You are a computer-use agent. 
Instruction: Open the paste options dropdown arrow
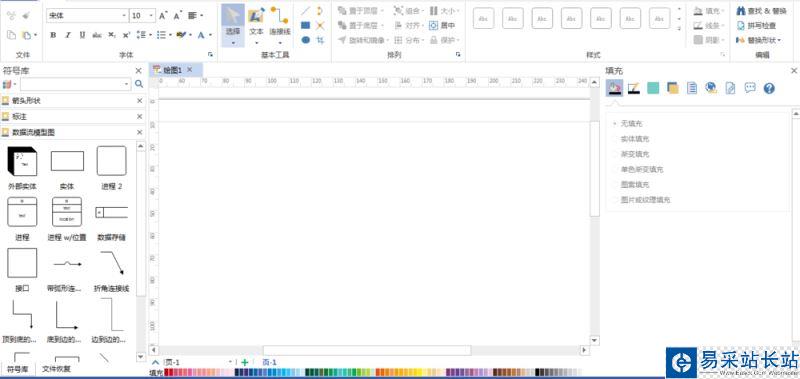pos(35,35)
